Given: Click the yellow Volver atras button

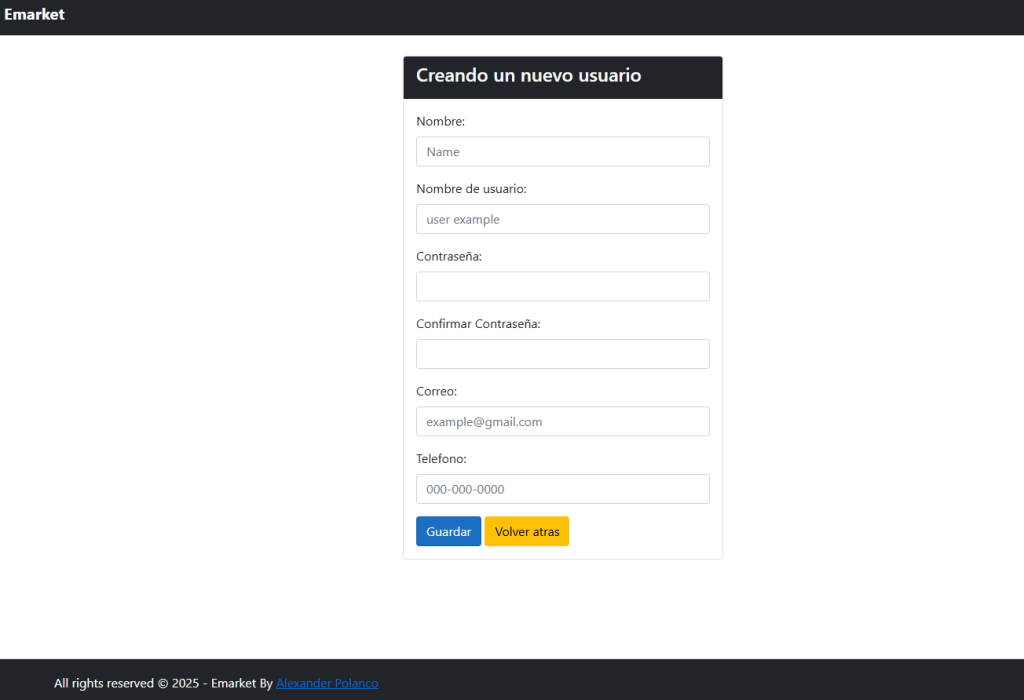Looking at the screenshot, I should click(x=527, y=532).
